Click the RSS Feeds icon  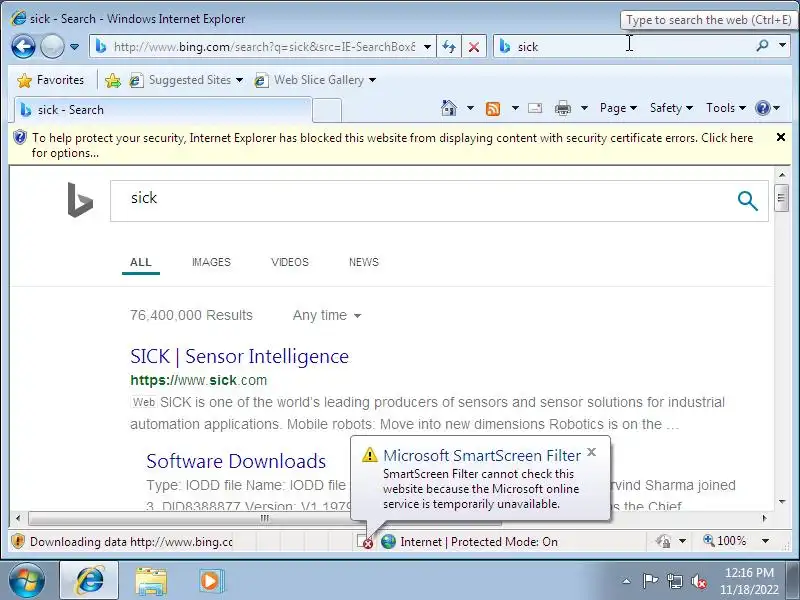point(493,108)
